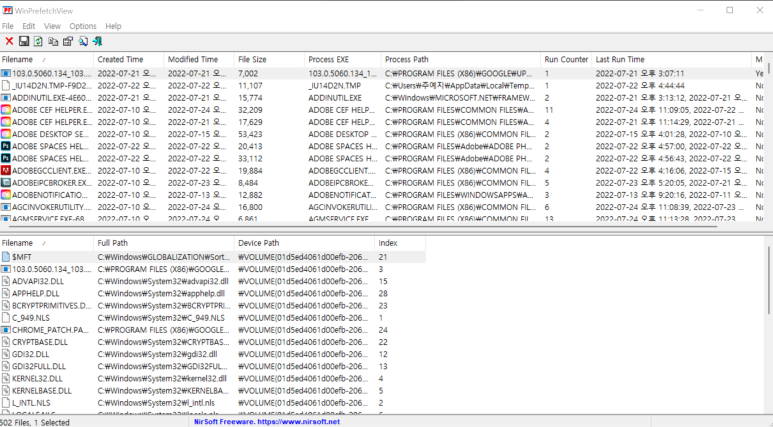Select GDI32.DLL row in lower pane
The width and height of the screenshot is (773, 427).
click(212, 354)
